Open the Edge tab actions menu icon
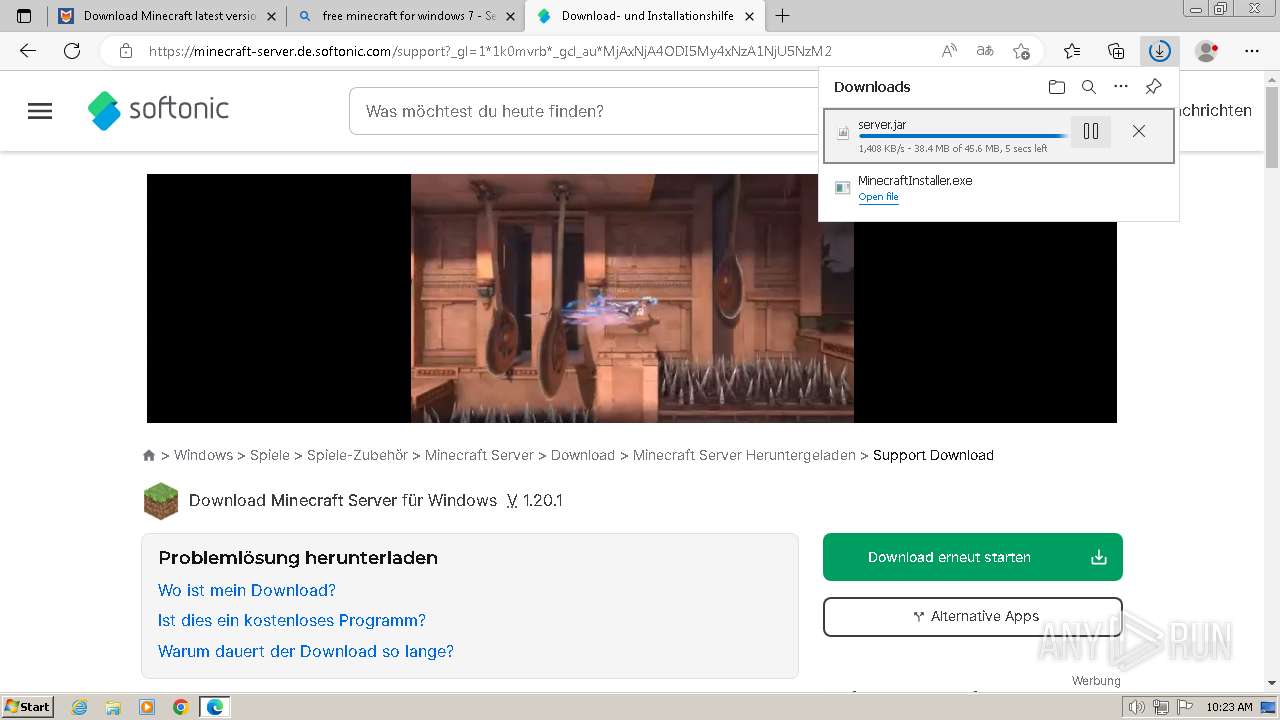The width and height of the screenshot is (1280, 720). (x=24, y=16)
